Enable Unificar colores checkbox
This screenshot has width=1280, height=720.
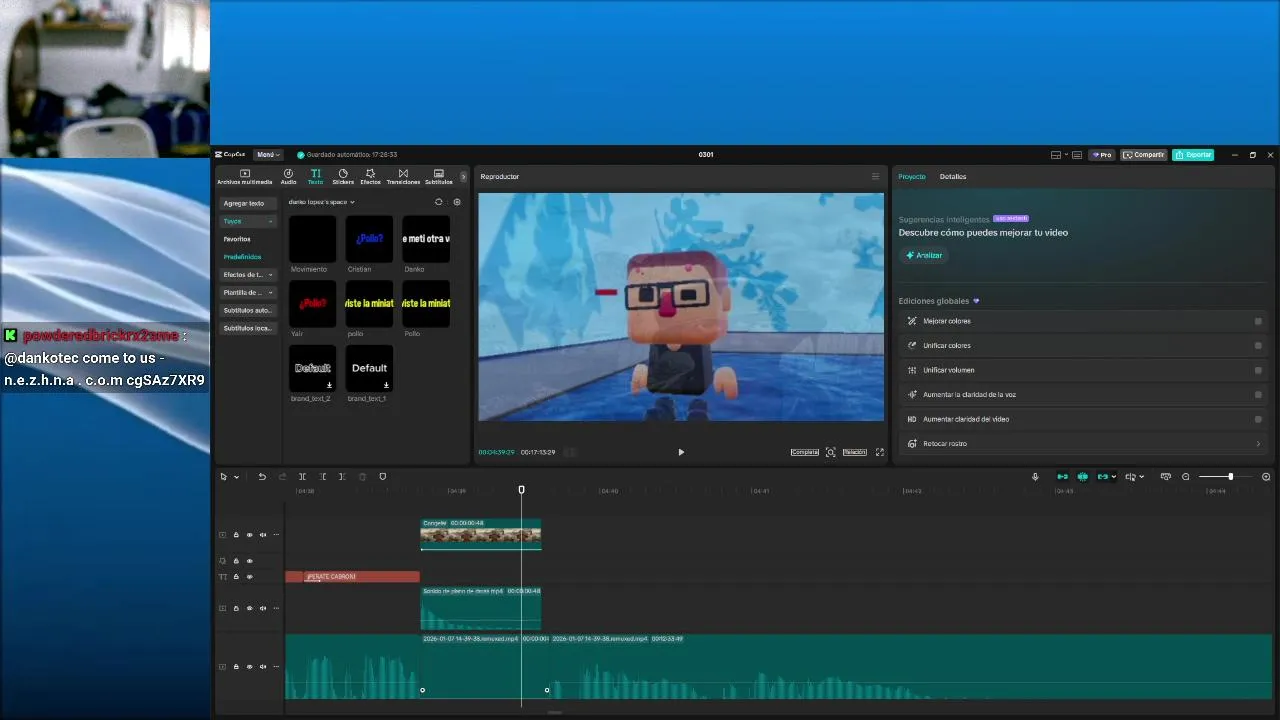tap(1258, 346)
